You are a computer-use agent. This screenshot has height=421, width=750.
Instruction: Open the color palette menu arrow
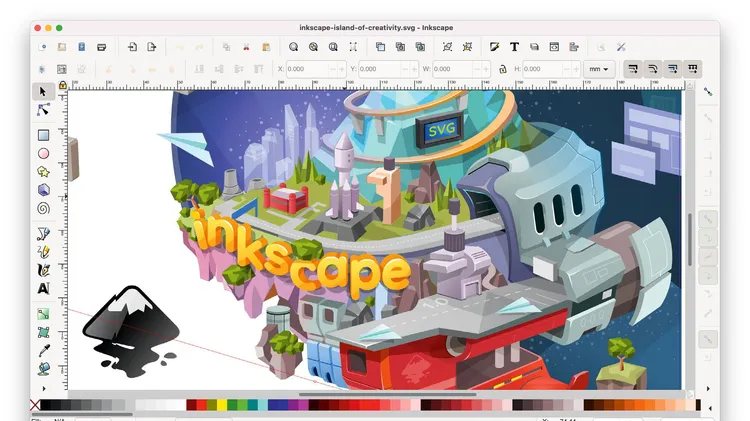point(710,408)
